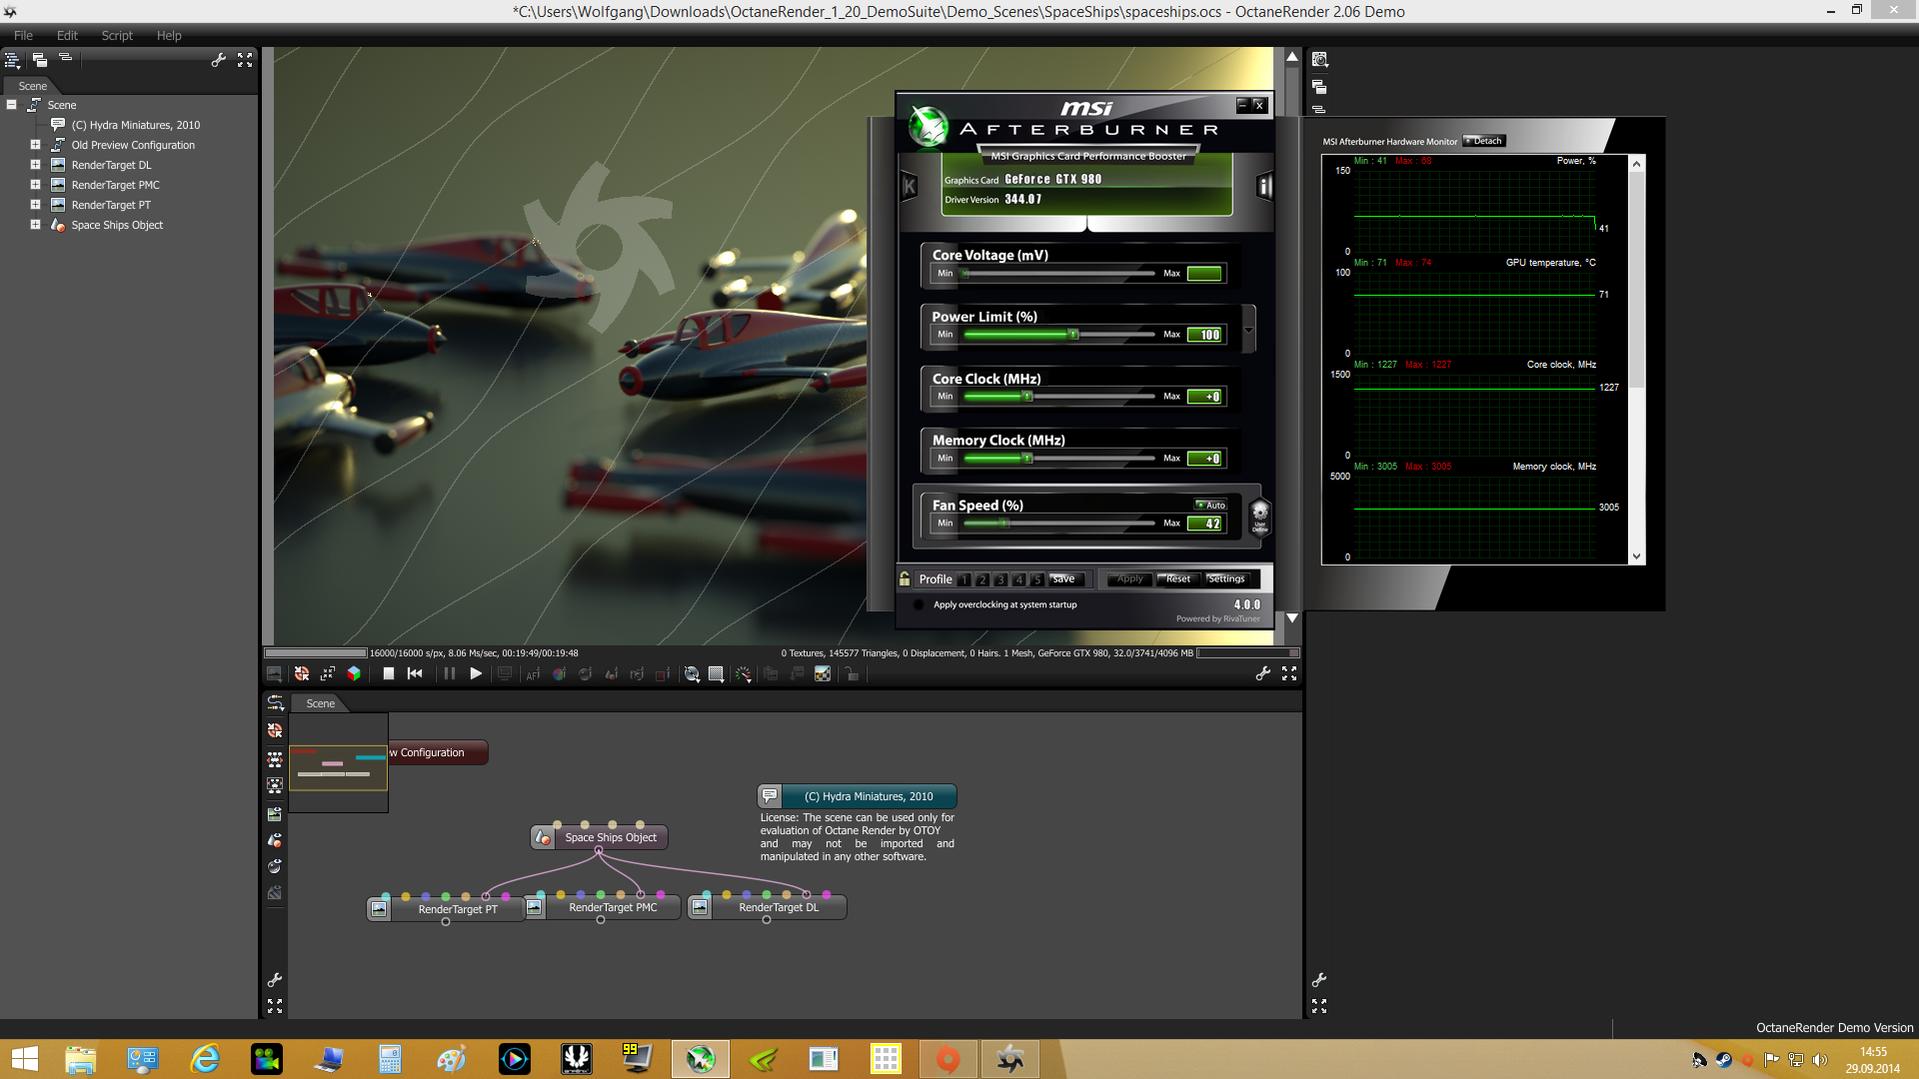Image resolution: width=1919 pixels, height=1079 pixels.
Task: Click the checkered save render image icon
Action: 822,674
